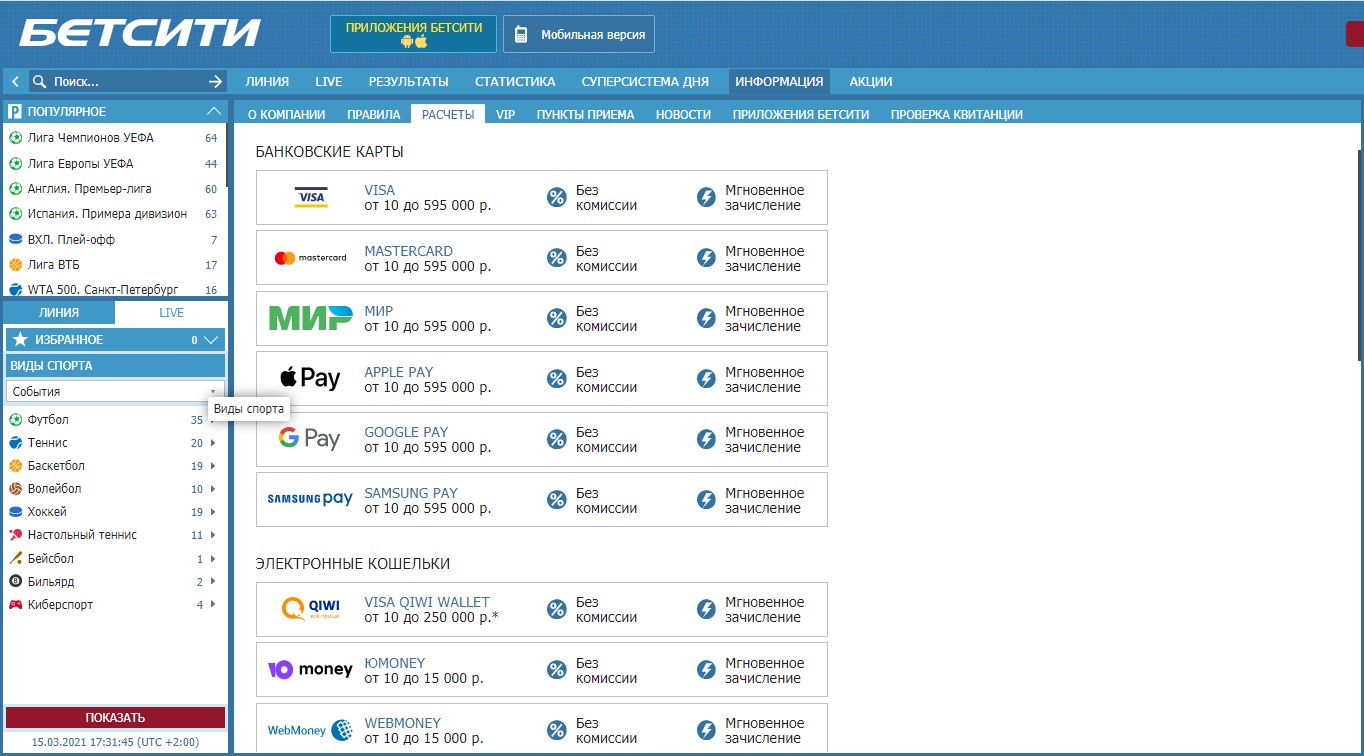1364x756 pixels.
Task: Open the События dropdown
Action: pyautogui.click(x=115, y=392)
